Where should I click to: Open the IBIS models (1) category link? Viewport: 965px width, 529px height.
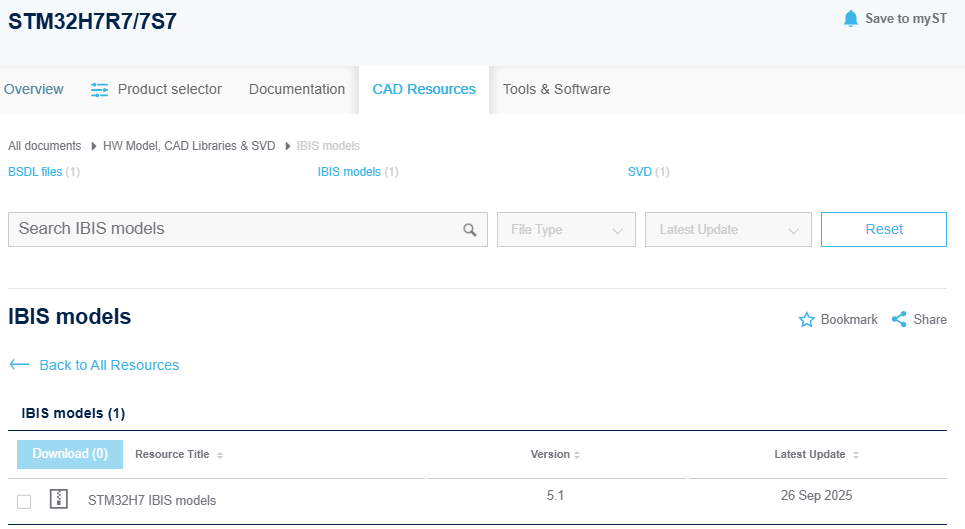(358, 172)
